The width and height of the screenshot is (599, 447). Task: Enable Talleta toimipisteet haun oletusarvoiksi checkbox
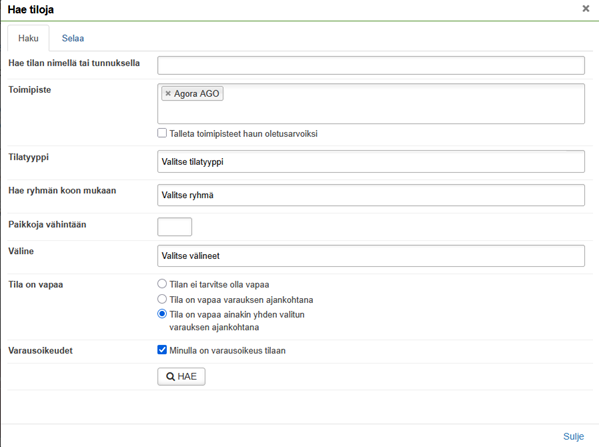click(162, 133)
